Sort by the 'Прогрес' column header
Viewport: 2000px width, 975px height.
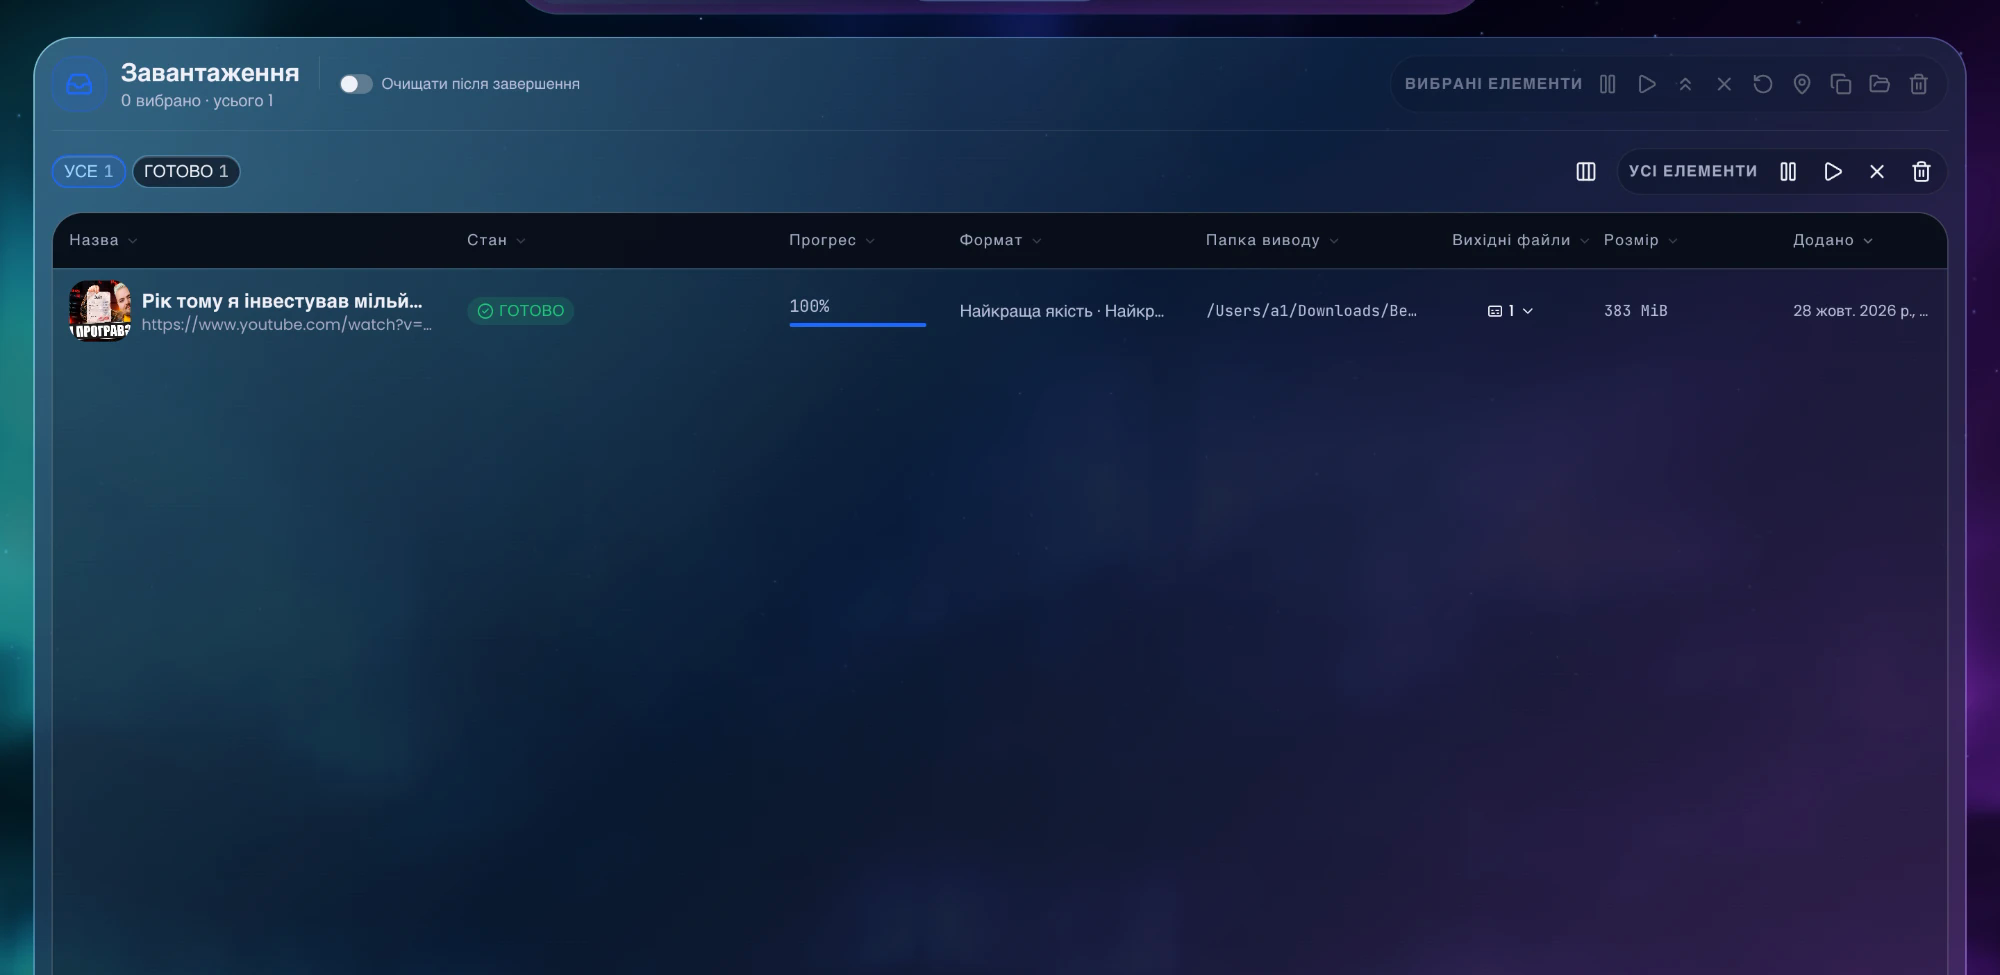click(x=832, y=240)
